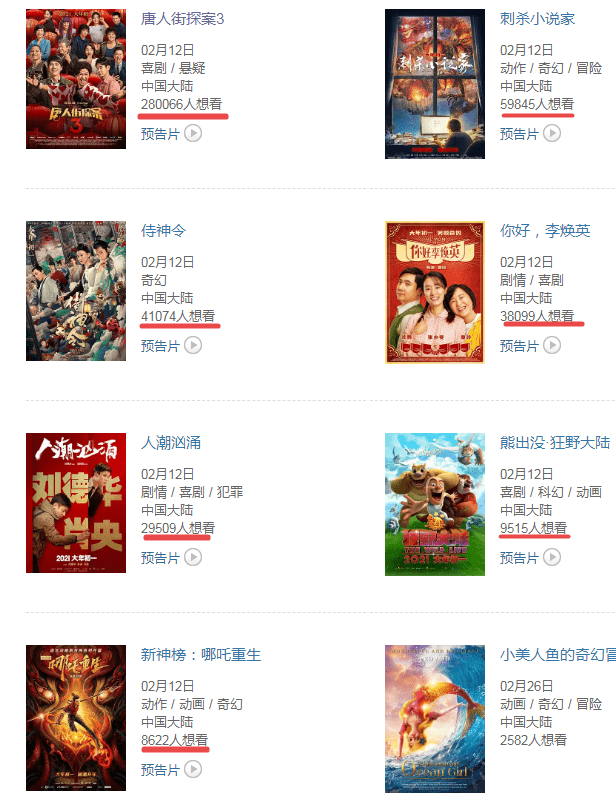Click the 唐人街探案3 poster thumbnail
This screenshot has width=616, height=809.
pos(76,79)
